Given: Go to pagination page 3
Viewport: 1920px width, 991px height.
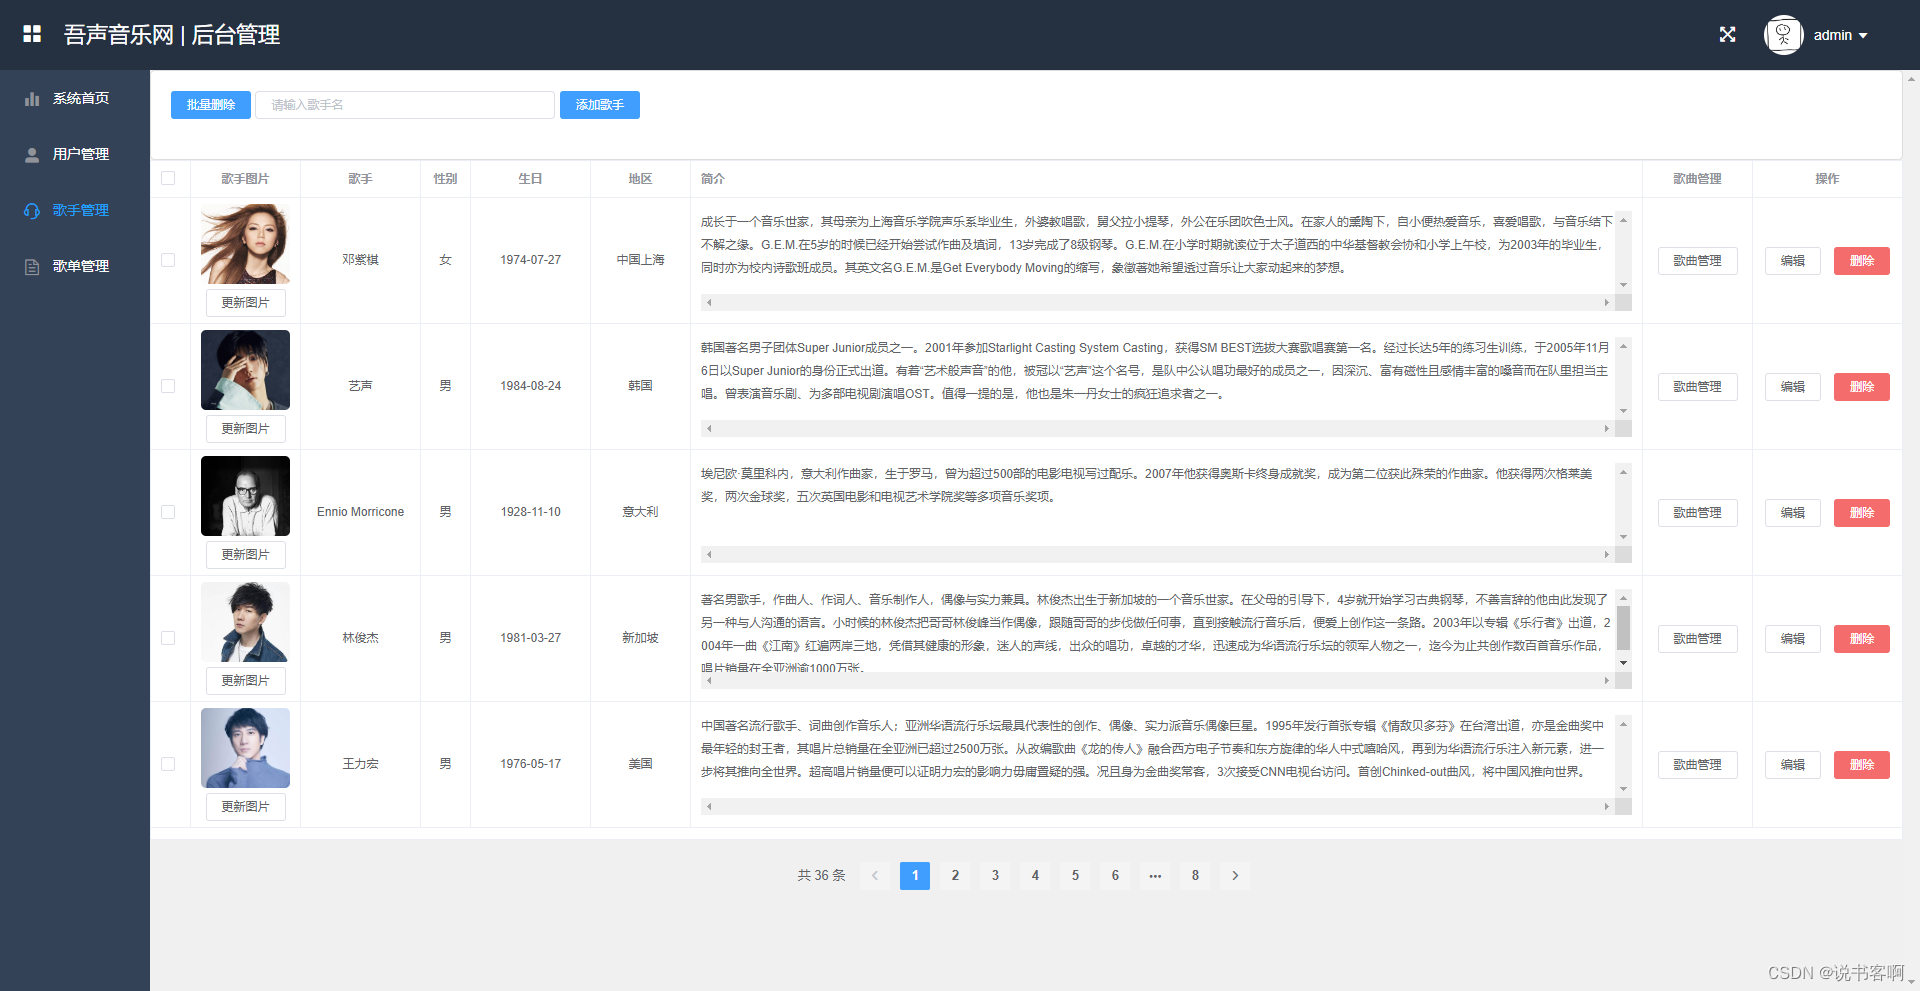Looking at the screenshot, I should pyautogui.click(x=995, y=876).
